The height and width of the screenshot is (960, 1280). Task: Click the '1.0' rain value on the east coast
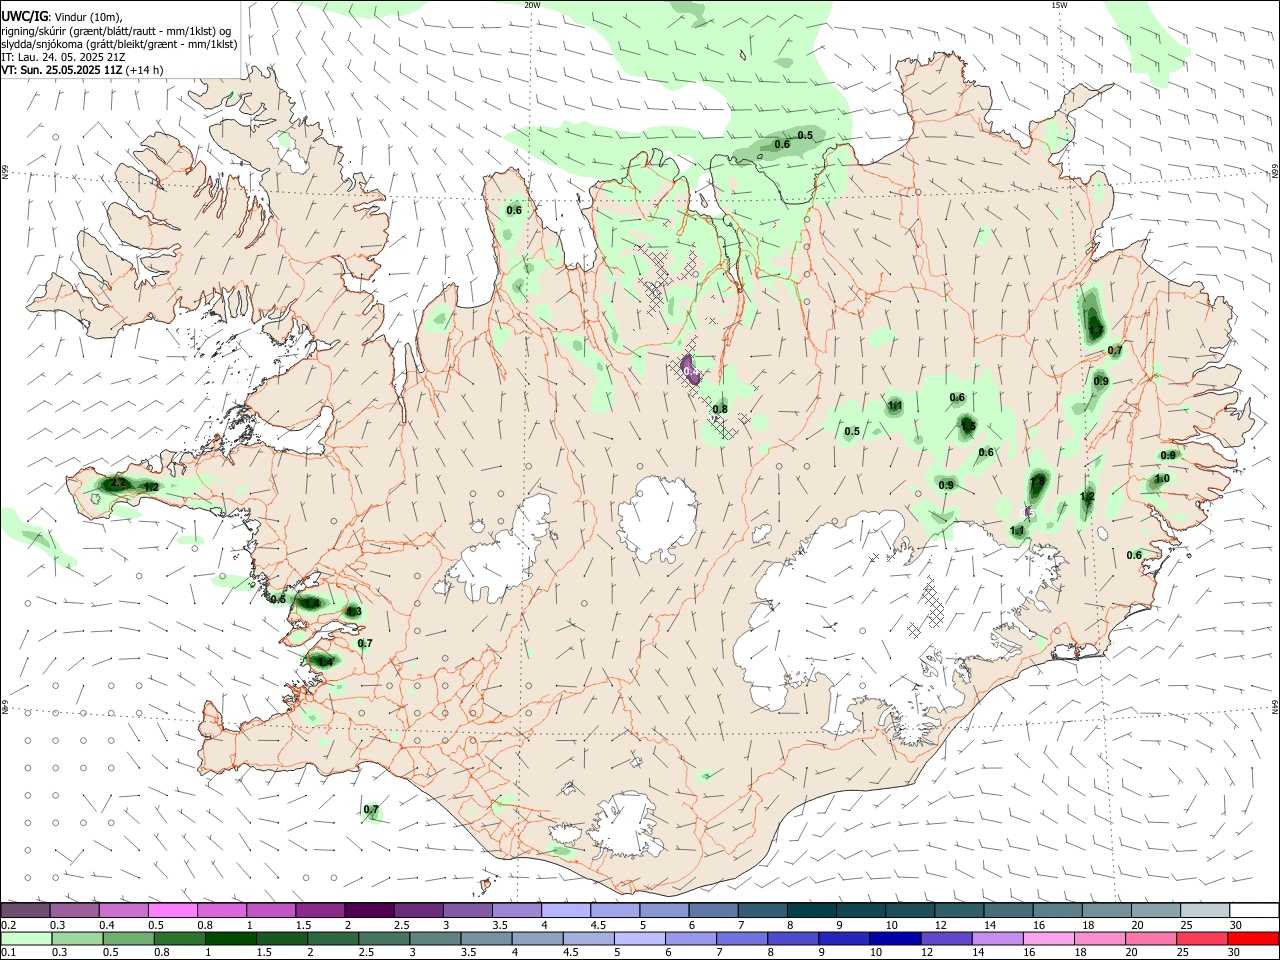pyautogui.click(x=1162, y=479)
